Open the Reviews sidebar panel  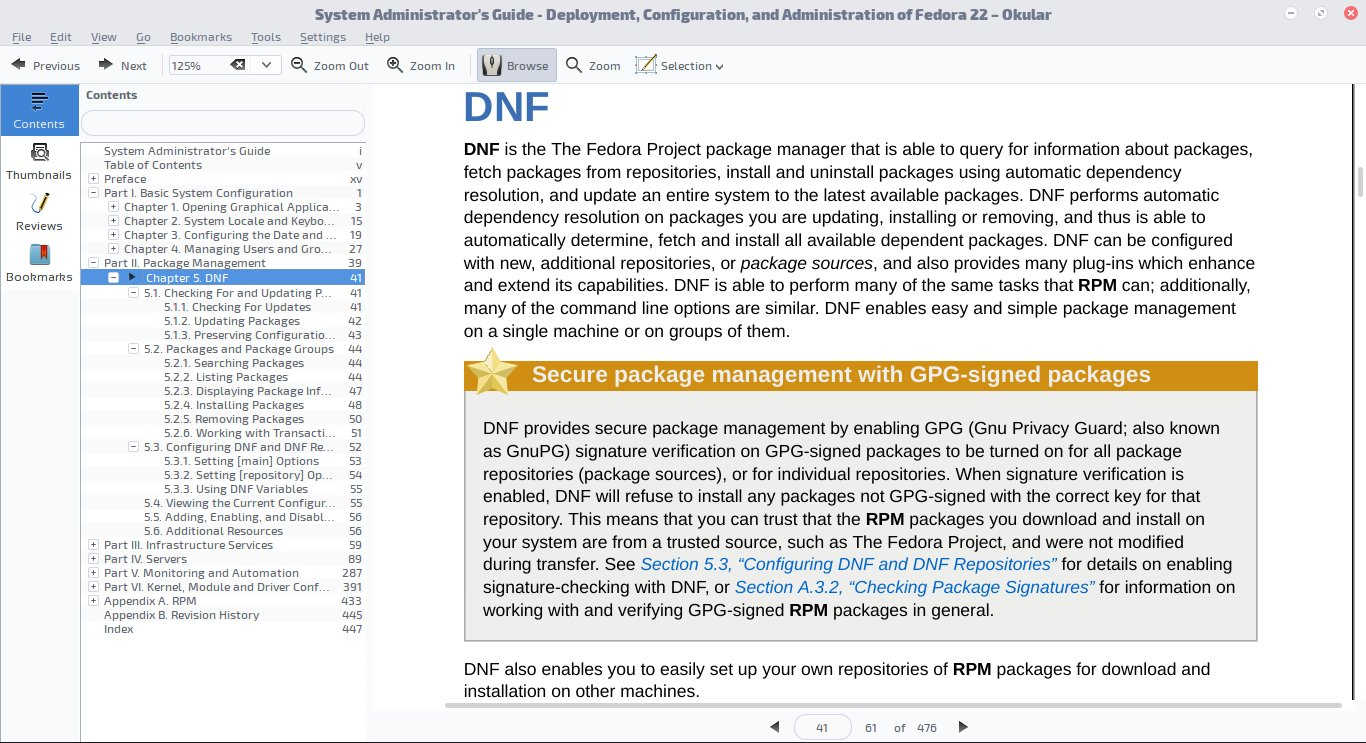click(x=39, y=212)
